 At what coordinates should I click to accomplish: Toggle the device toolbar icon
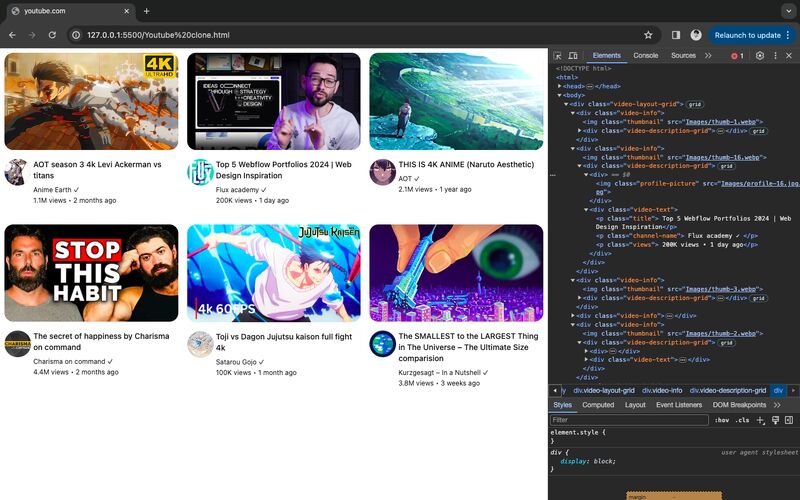[x=573, y=56]
